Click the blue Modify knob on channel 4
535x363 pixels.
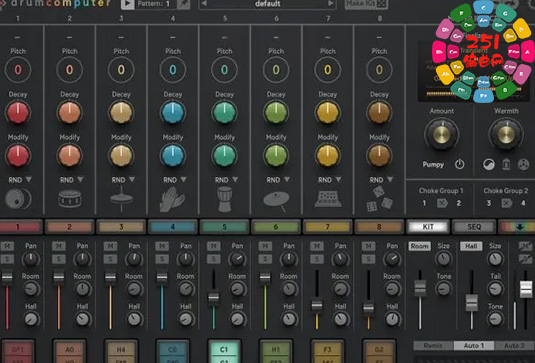click(173, 155)
